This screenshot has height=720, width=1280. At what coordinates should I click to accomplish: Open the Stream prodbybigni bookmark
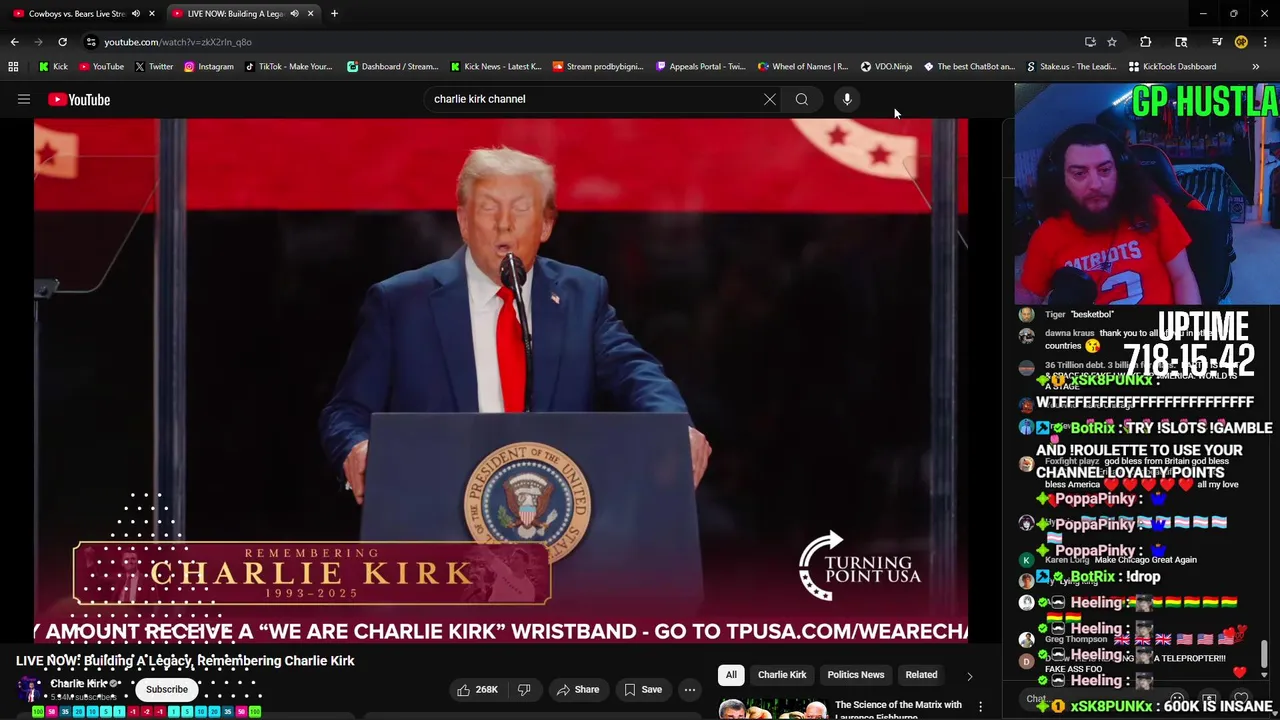click(597, 66)
